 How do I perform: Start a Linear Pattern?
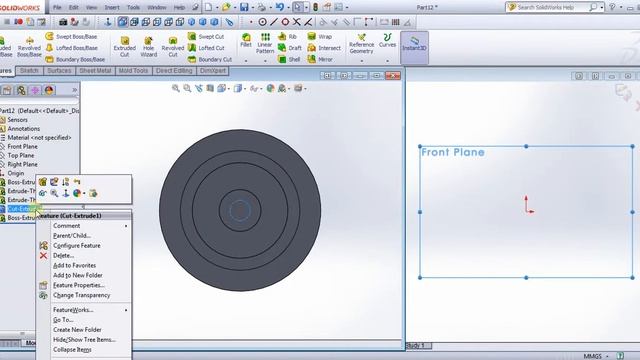click(x=265, y=44)
